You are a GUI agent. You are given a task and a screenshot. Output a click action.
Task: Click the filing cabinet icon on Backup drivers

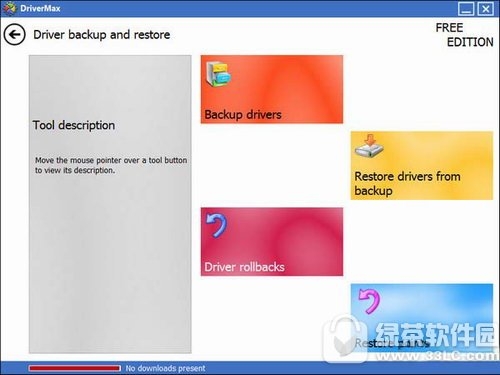[x=218, y=74]
